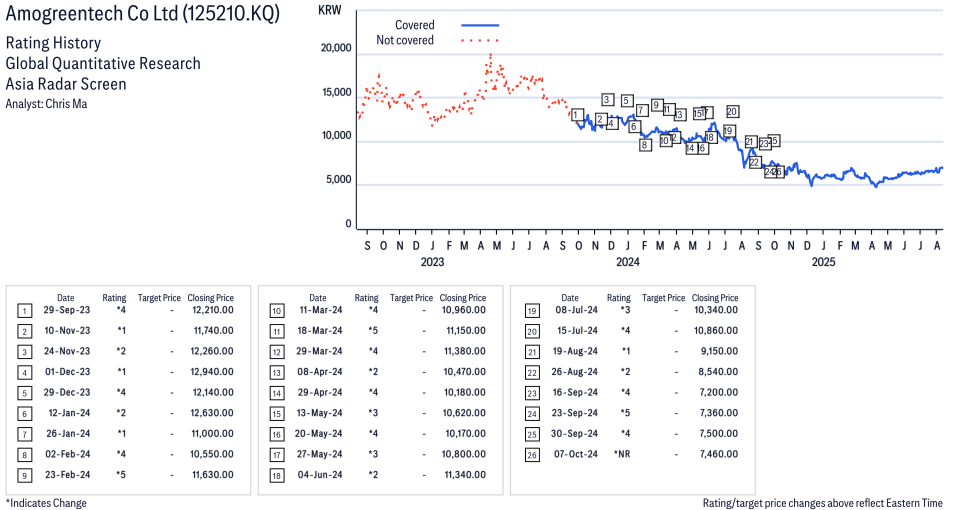Click the date 29-Mar-24
The image size is (954, 510).
[319, 351]
